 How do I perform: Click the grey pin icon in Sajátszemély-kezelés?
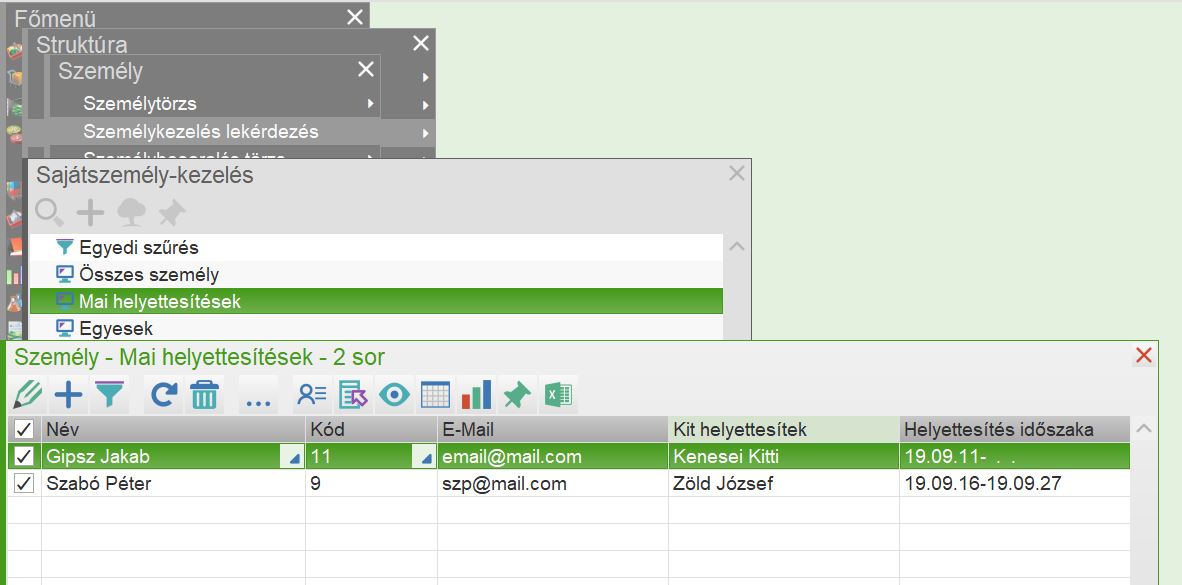(x=172, y=213)
